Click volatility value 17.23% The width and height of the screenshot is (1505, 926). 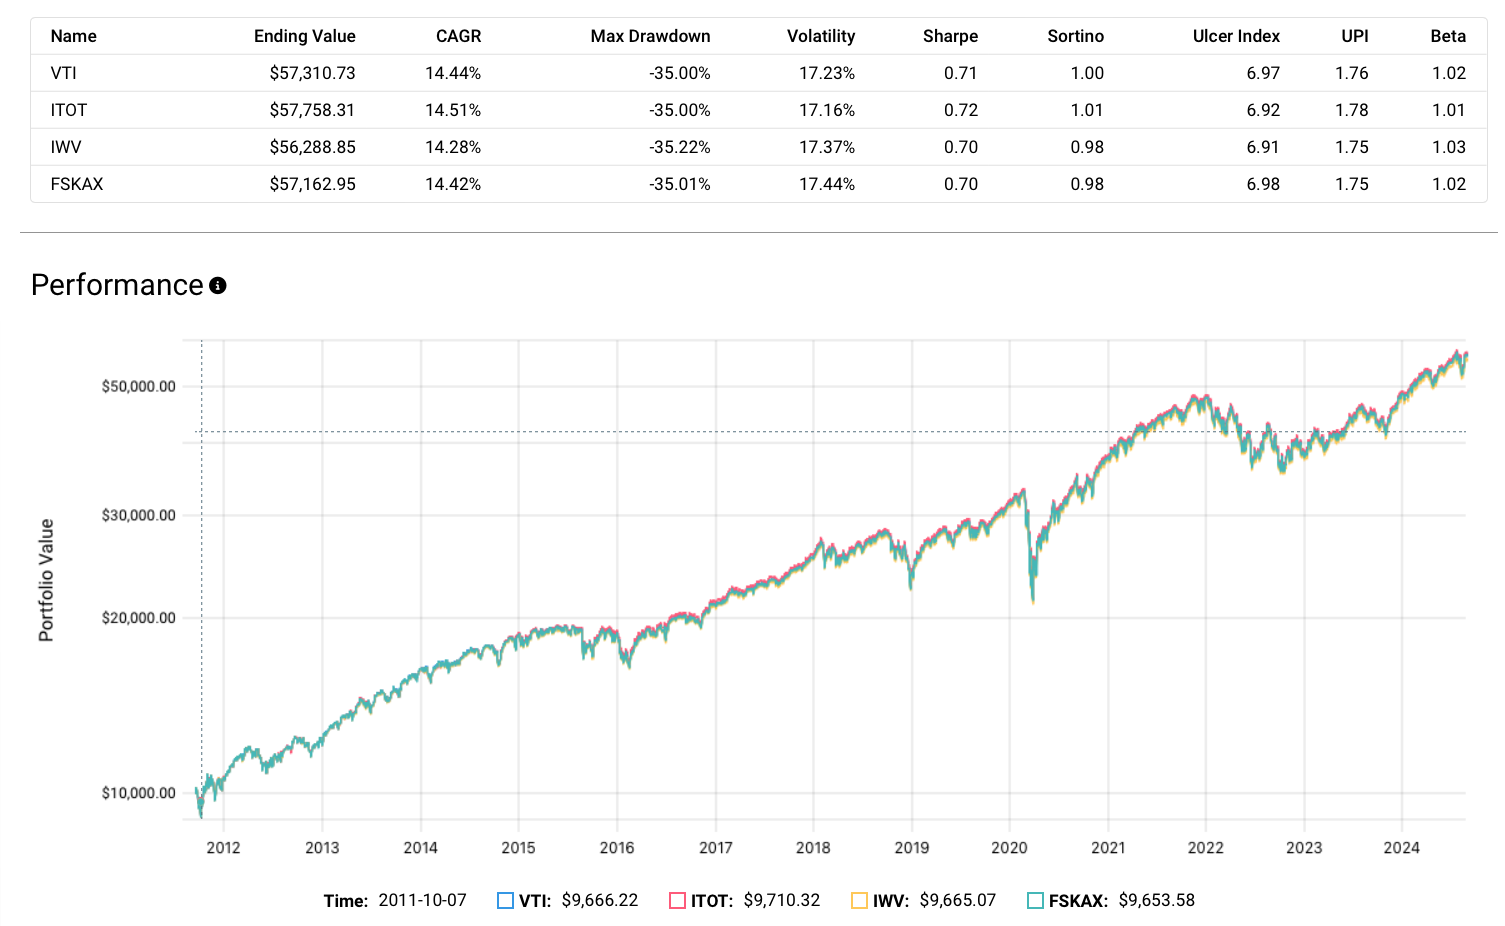tap(827, 73)
